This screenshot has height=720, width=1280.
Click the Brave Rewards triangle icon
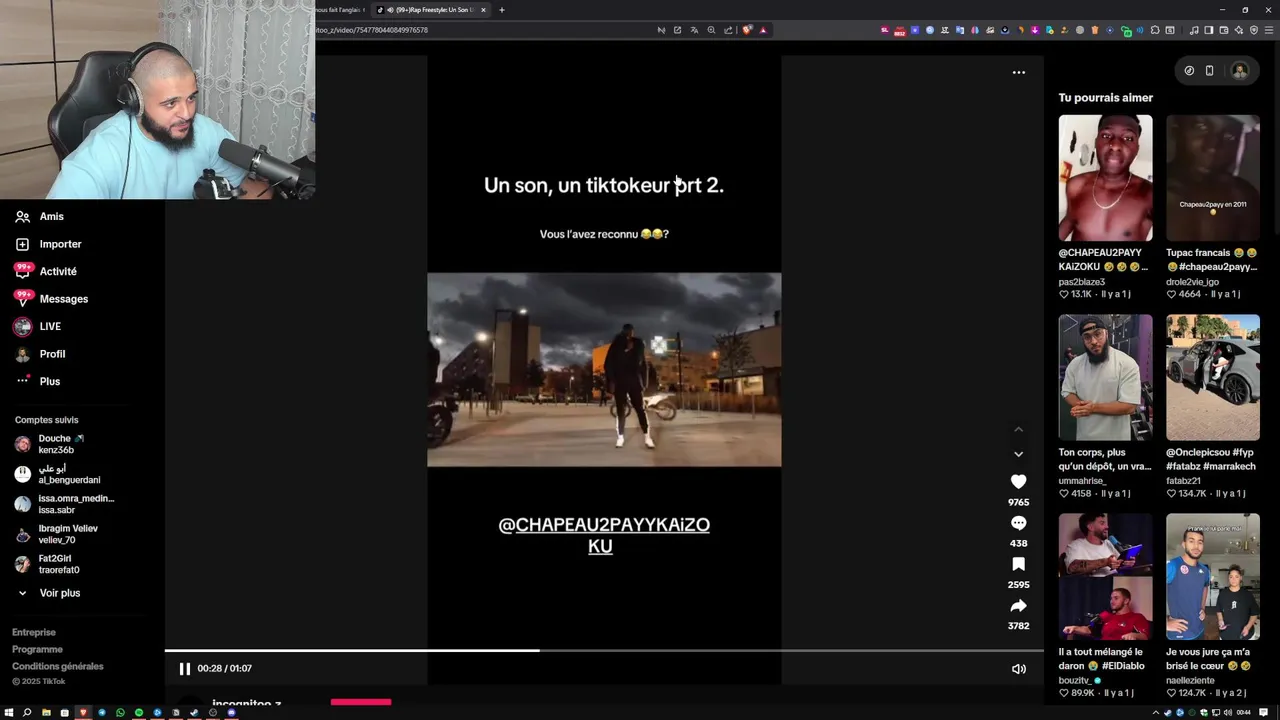(763, 30)
